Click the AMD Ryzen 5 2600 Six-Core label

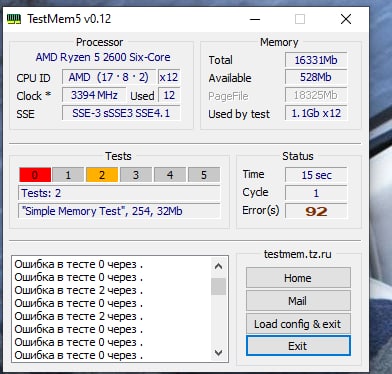(x=103, y=57)
